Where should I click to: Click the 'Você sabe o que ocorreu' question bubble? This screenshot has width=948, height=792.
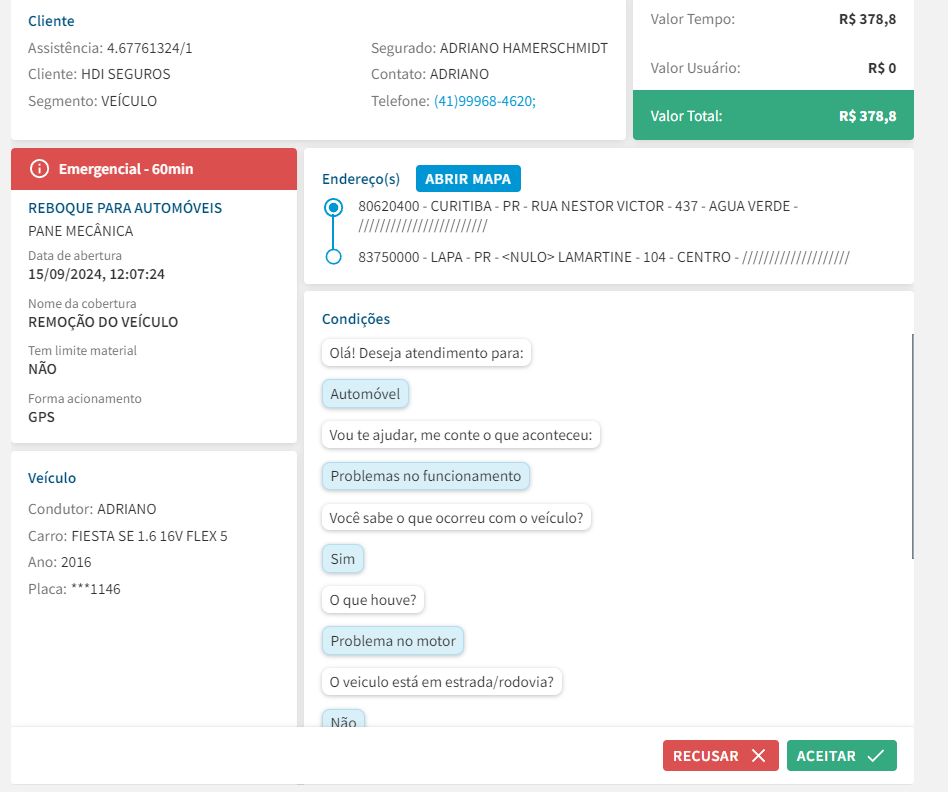[457, 518]
